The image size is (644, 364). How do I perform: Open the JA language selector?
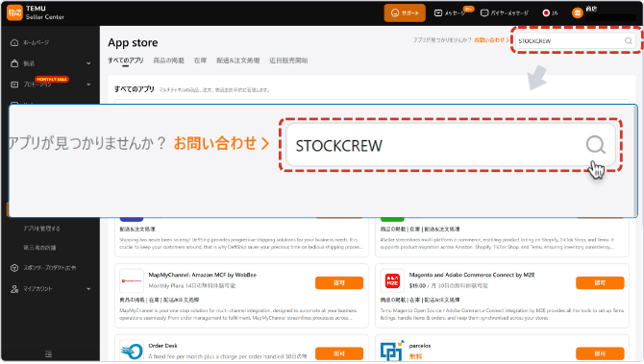pos(550,13)
